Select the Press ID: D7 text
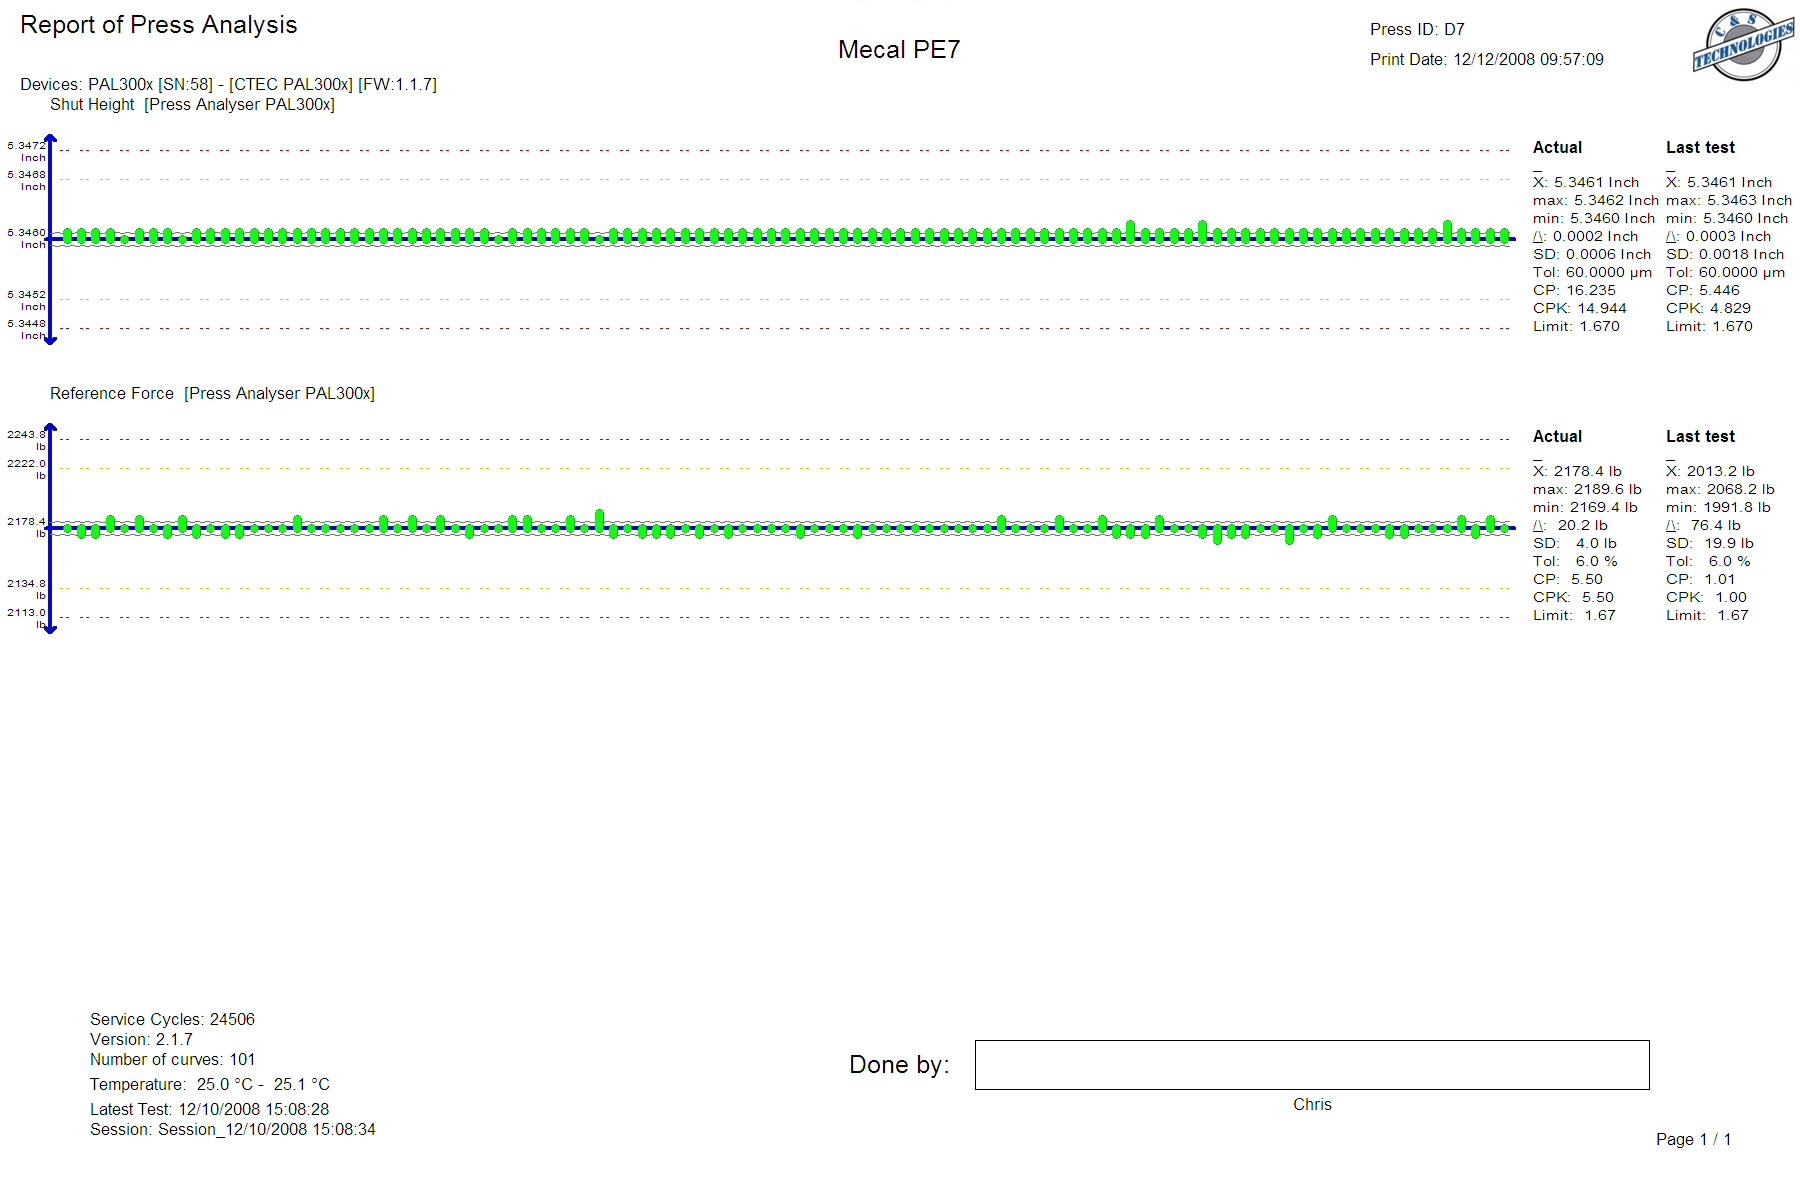This screenshot has height=1200, width=1800. coord(1416,30)
